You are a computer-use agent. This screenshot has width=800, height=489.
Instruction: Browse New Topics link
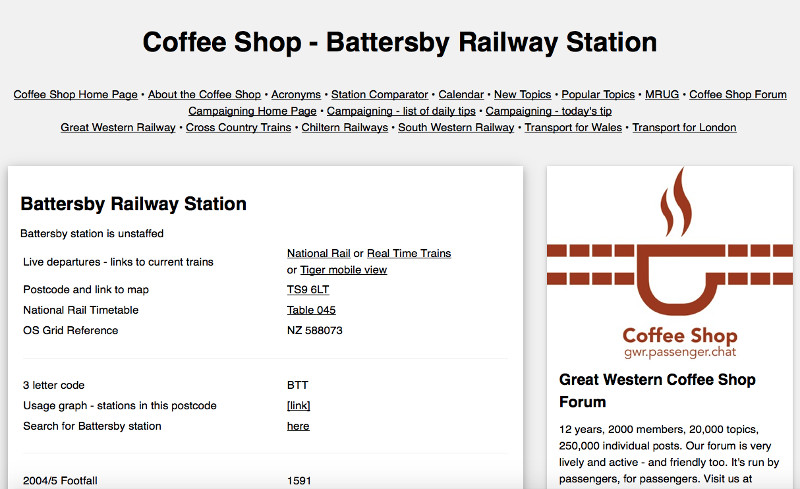tap(522, 95)
